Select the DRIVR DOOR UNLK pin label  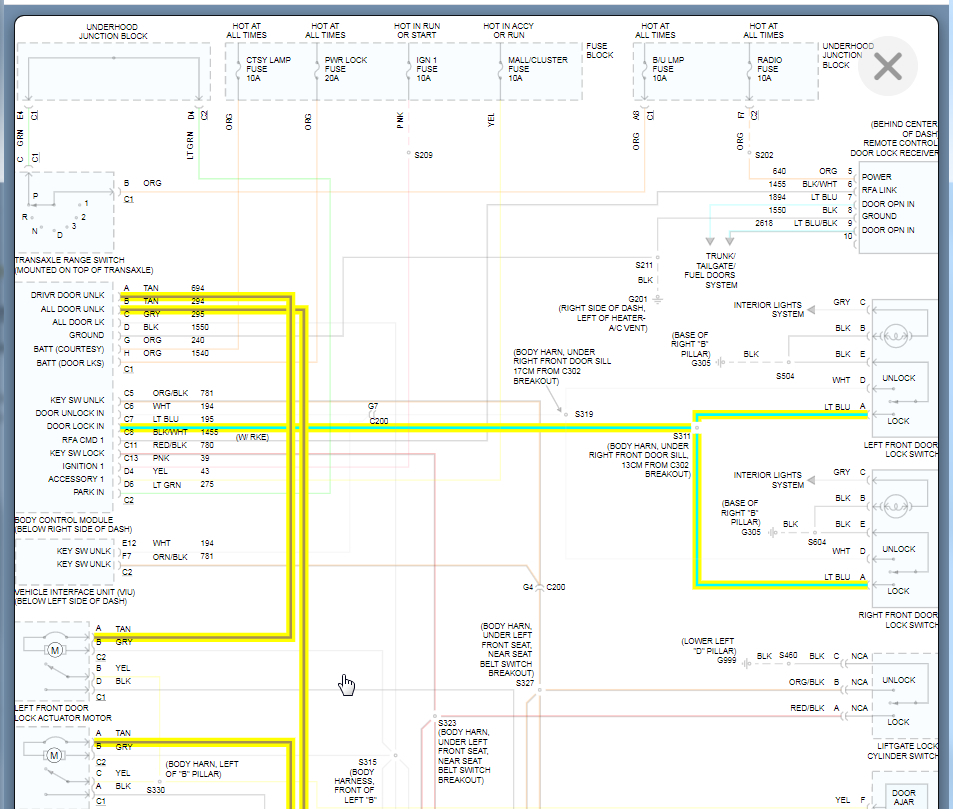(67, 295)
